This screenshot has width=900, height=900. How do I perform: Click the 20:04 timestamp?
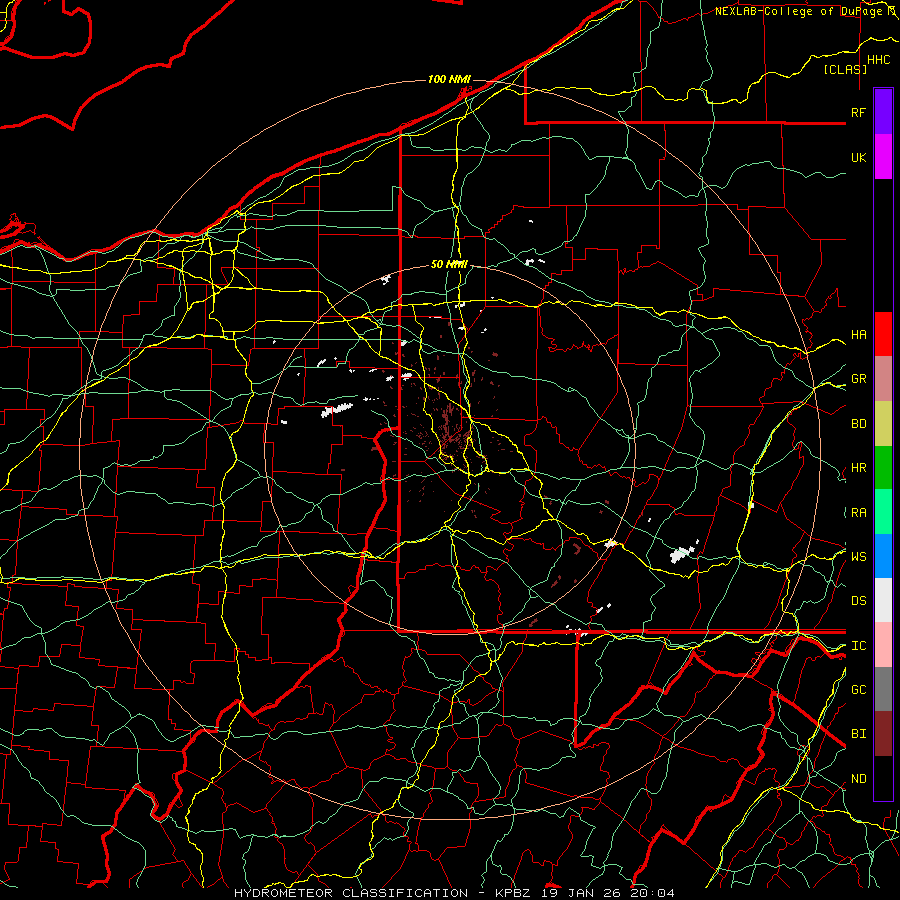652,893
